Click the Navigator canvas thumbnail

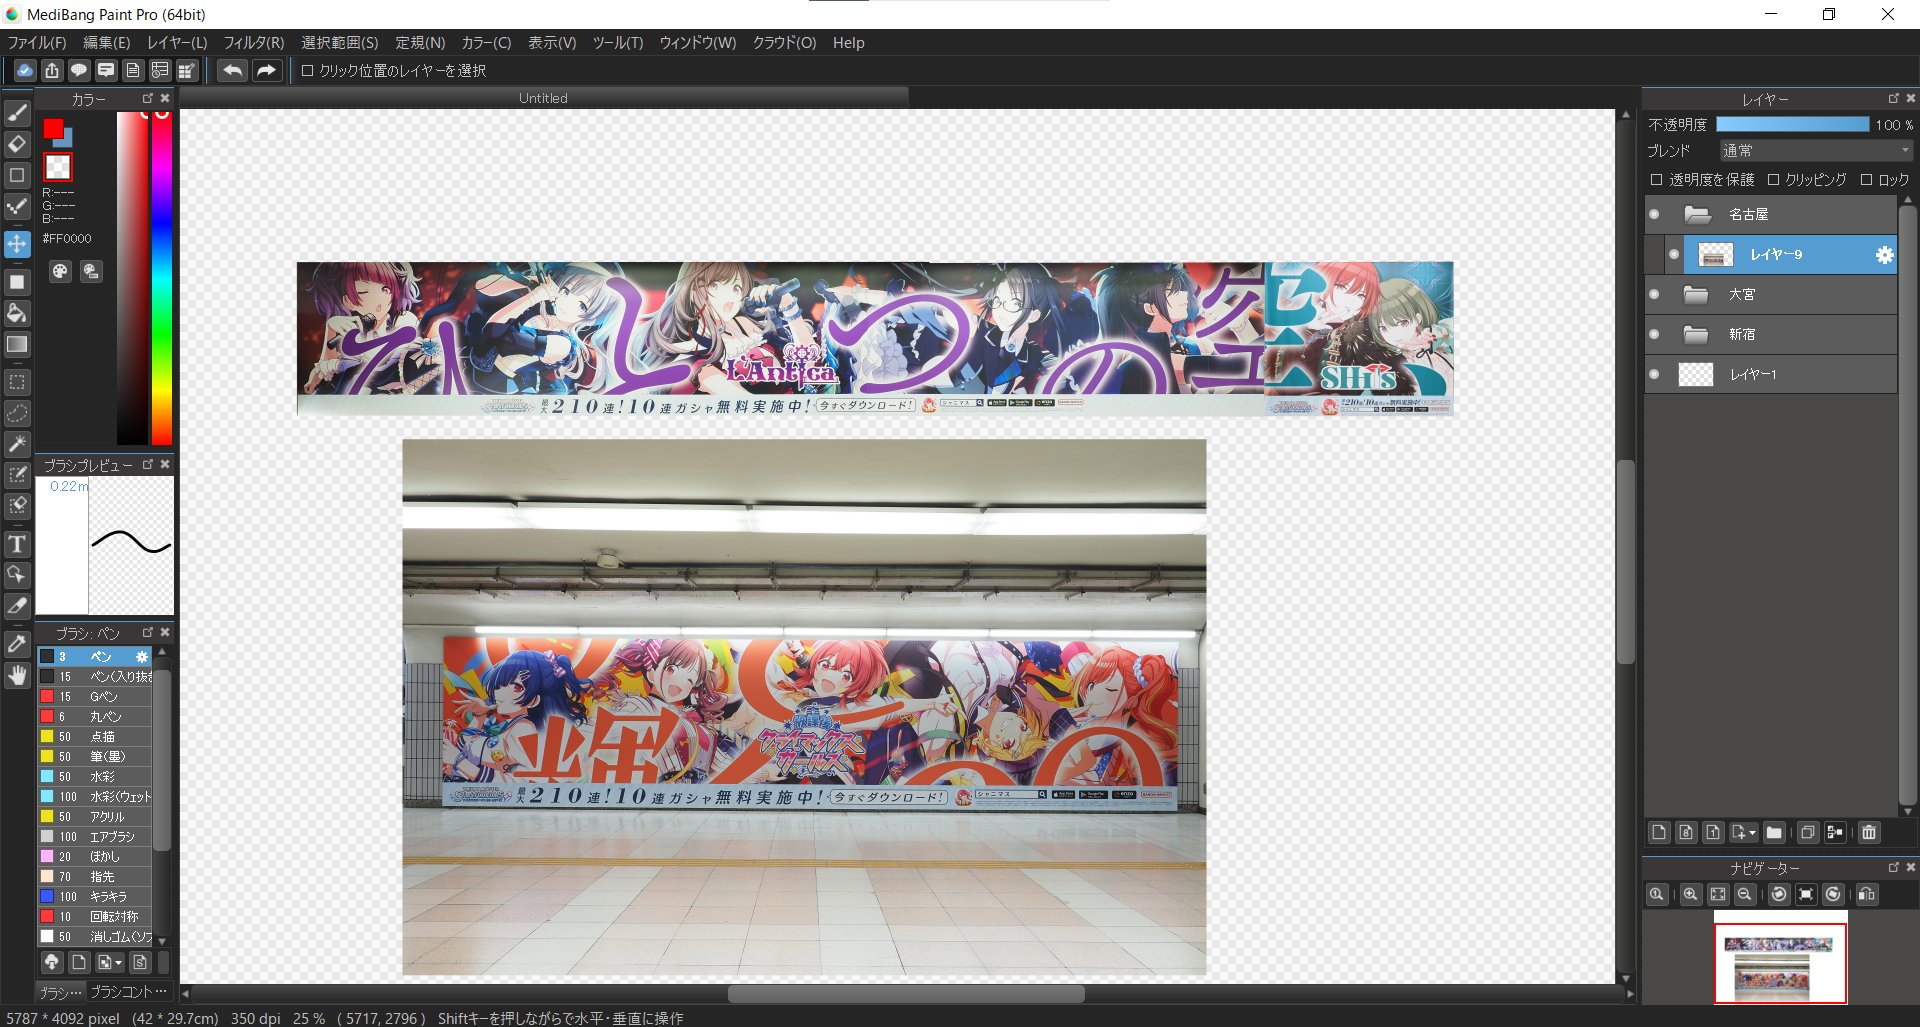pos(1780,958)
